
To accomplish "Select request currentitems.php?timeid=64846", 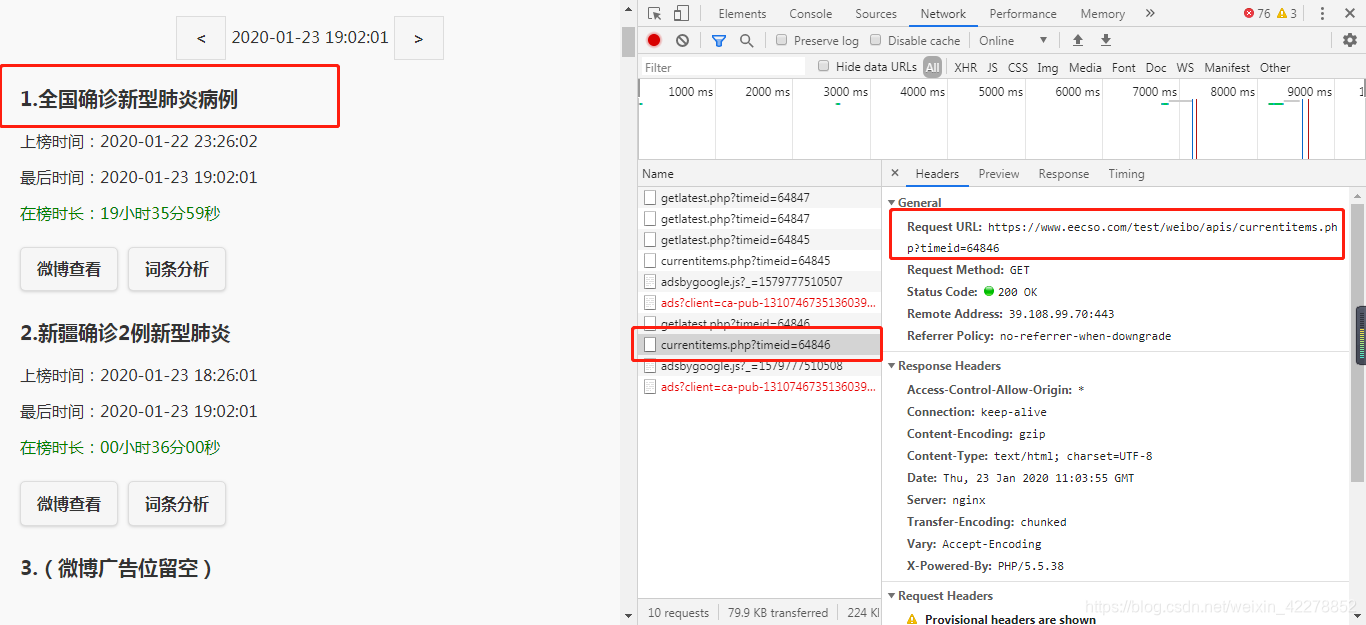I will point(759,345).
